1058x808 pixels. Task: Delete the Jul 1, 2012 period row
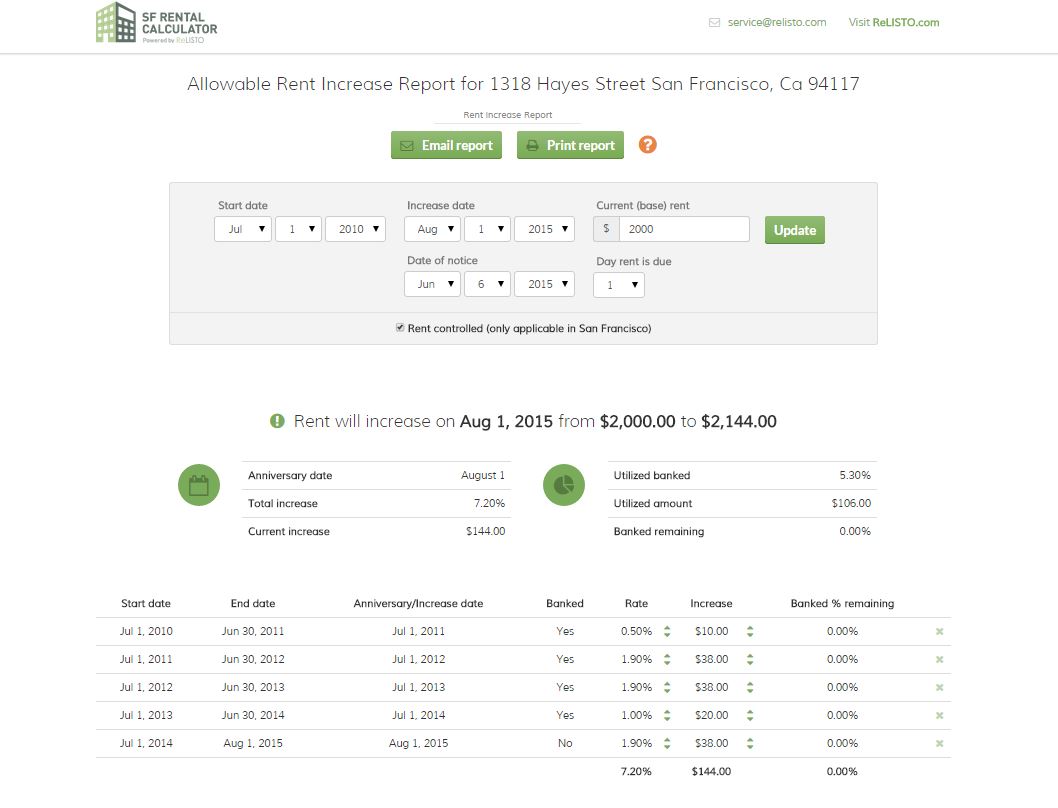(x=939, y=688)
